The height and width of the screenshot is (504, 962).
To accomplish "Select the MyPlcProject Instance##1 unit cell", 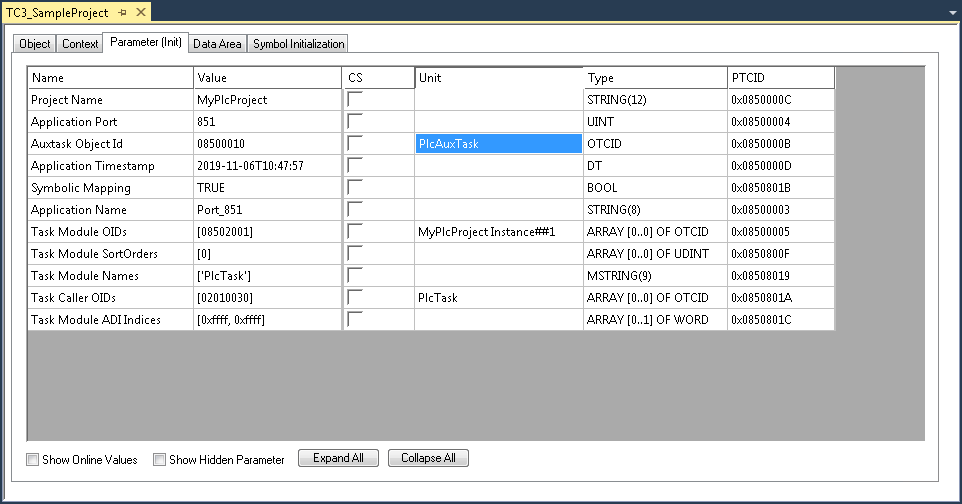I will 499,232.
